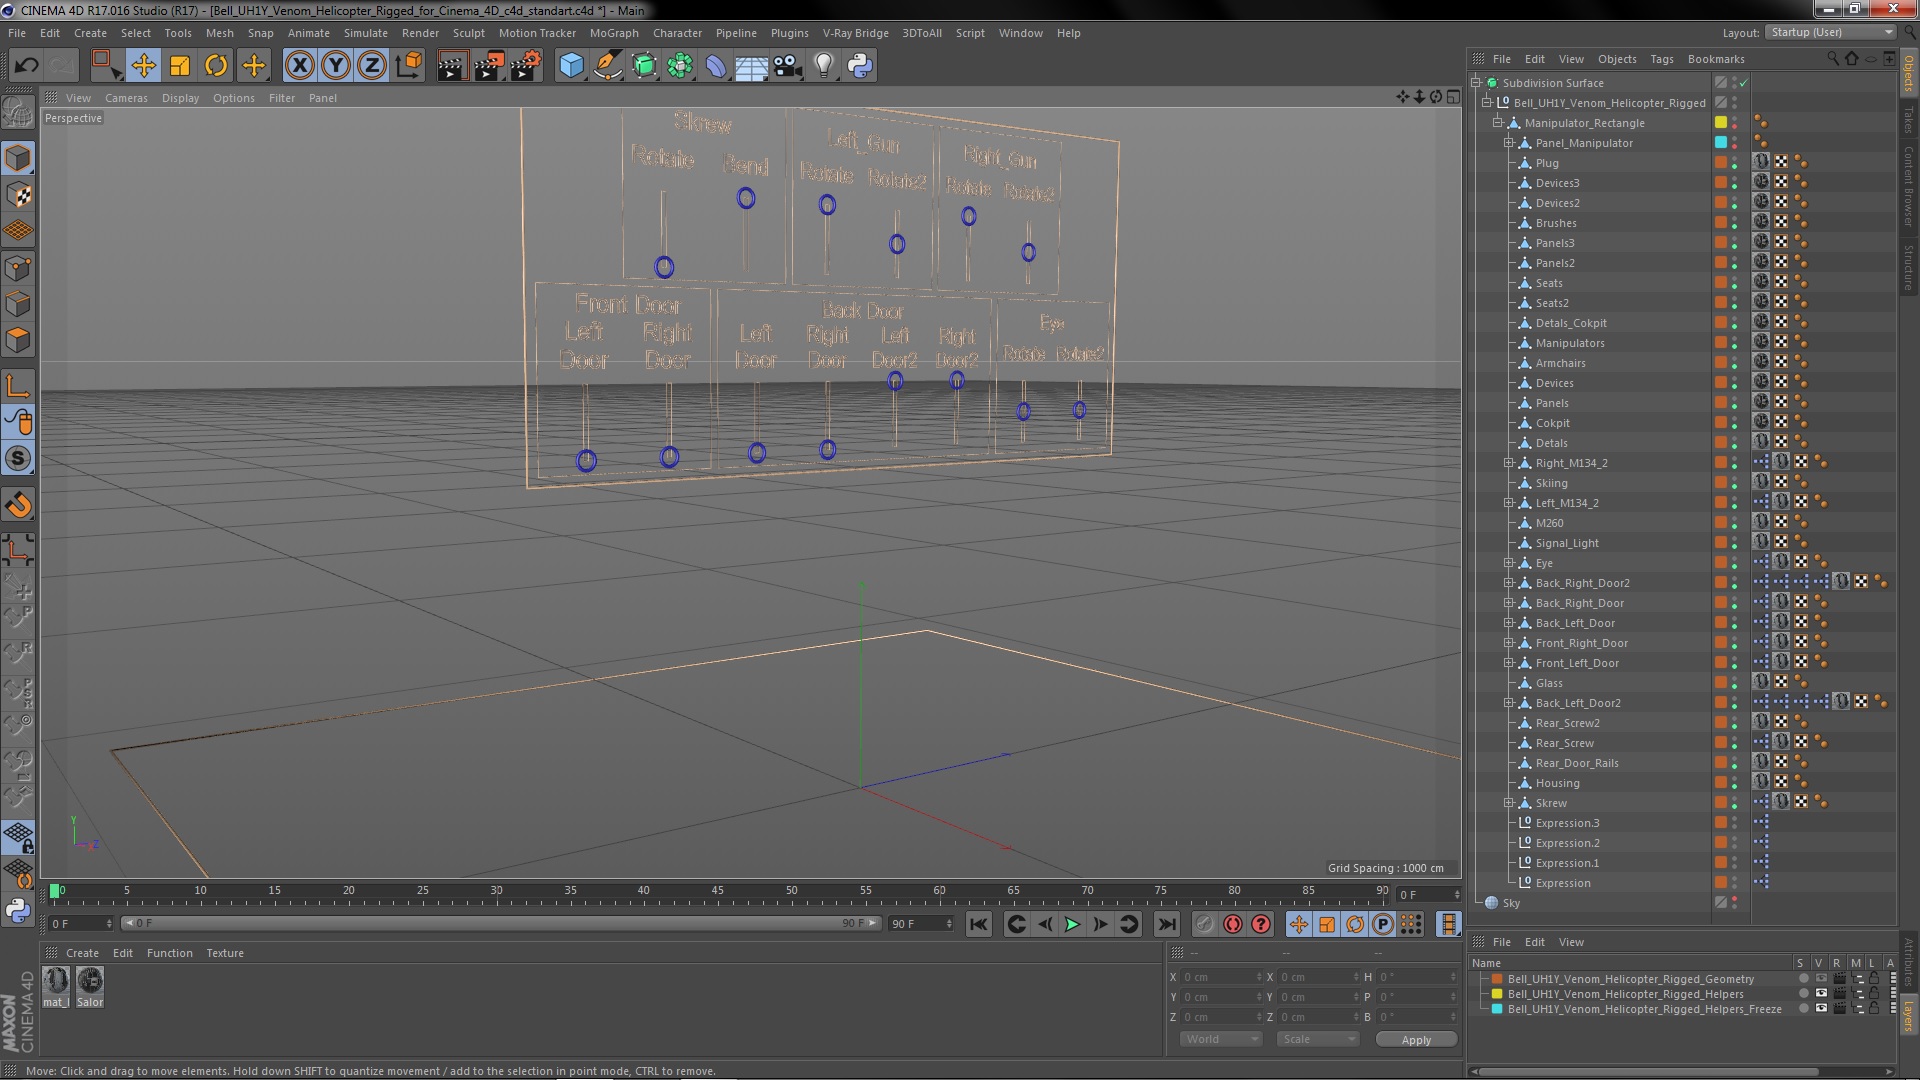1920x1080 pixels.
Task: Select Polygons mode in left toolbar
Action: (18, 341)
